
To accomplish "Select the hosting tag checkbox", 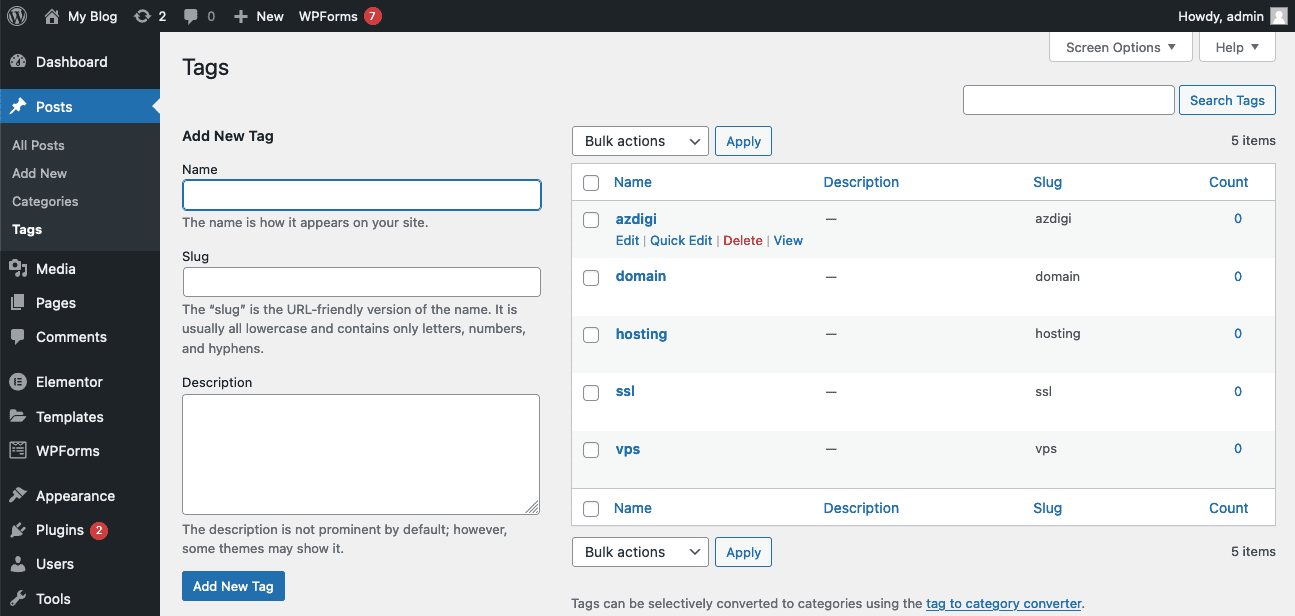I will 591,335.
